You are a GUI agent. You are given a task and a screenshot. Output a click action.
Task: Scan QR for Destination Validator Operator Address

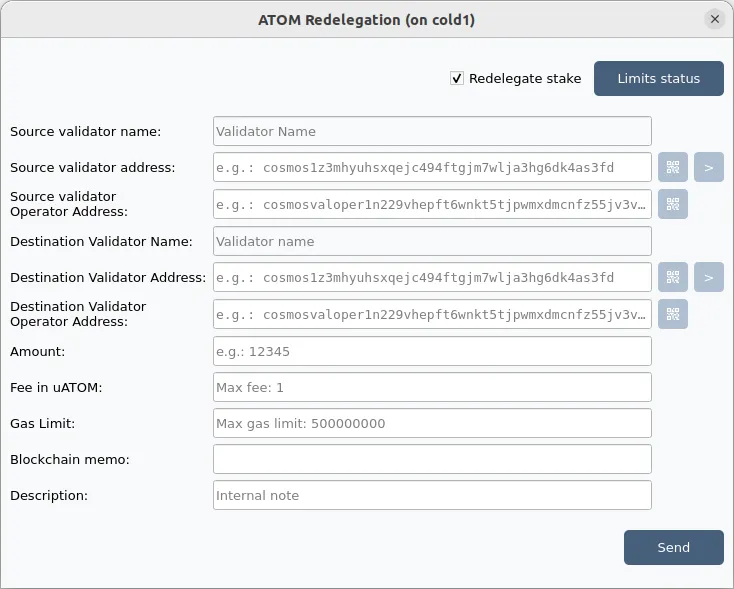pyautogui.click(x=673, y=314)
